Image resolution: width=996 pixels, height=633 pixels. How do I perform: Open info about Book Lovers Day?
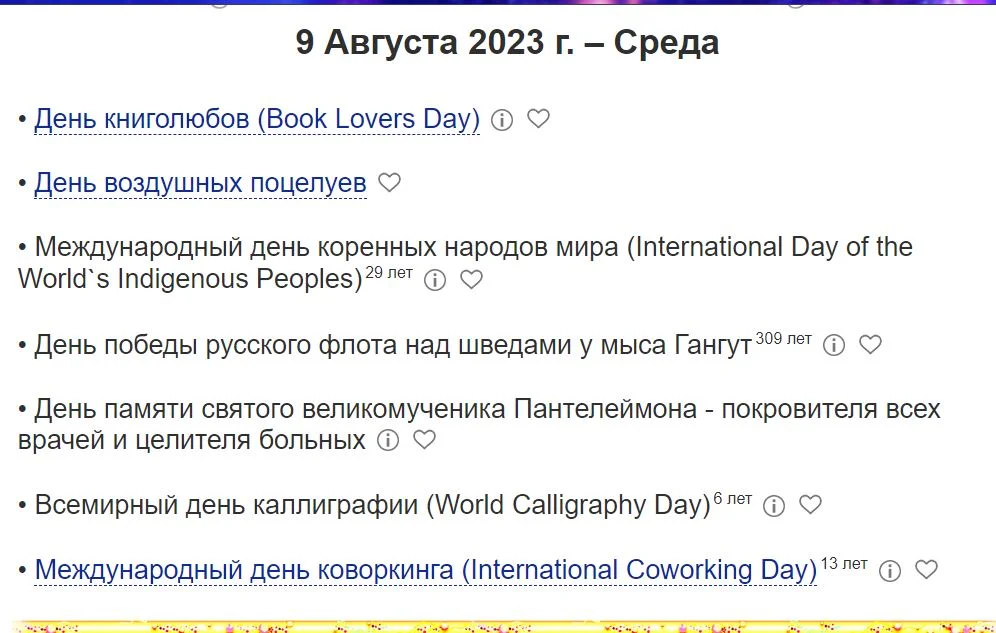click(x=501, y=119)
